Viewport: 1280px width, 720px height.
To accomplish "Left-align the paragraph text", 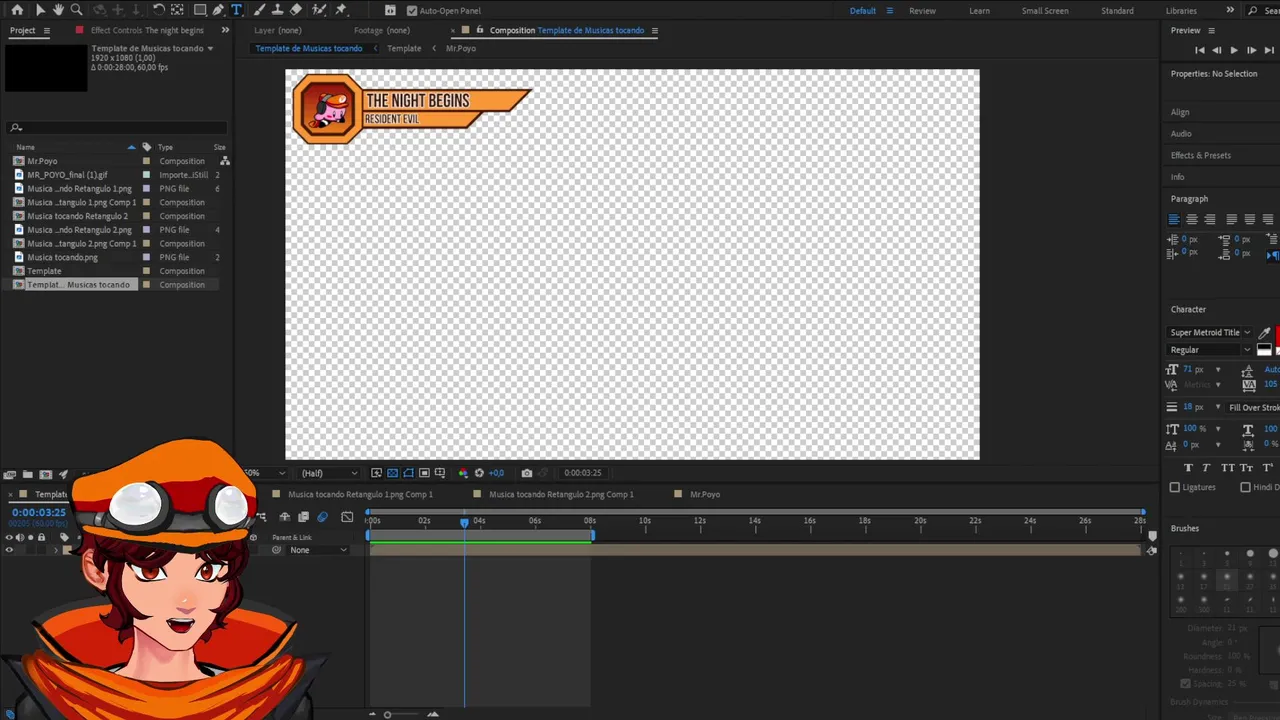I will 1175,219.
